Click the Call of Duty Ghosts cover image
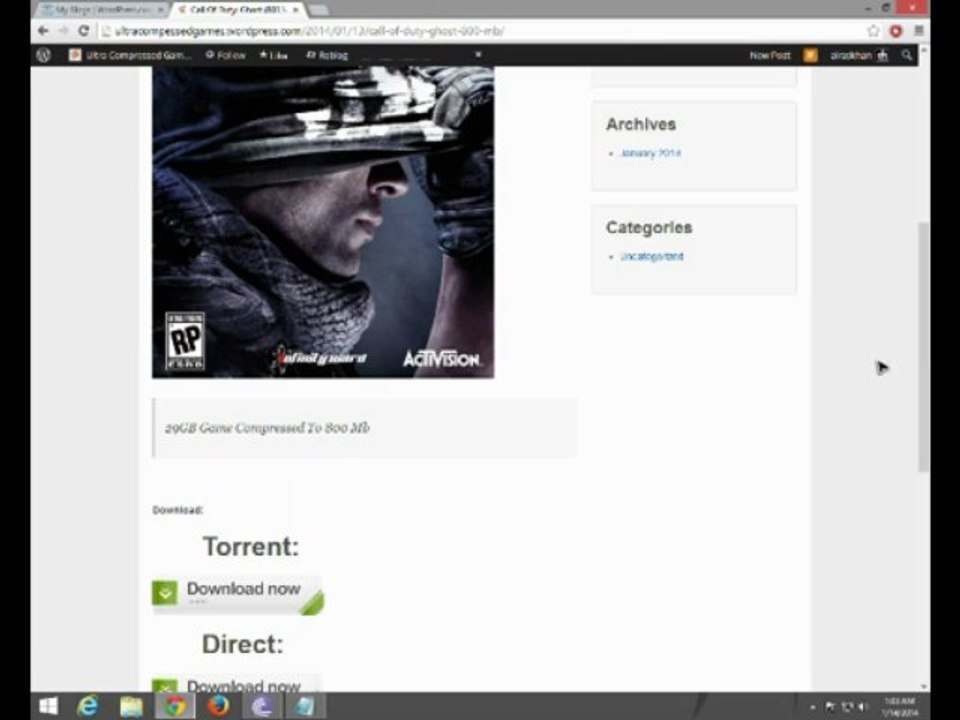The width and height of the screenshot is (960, 720). click(x=323, y=222)
